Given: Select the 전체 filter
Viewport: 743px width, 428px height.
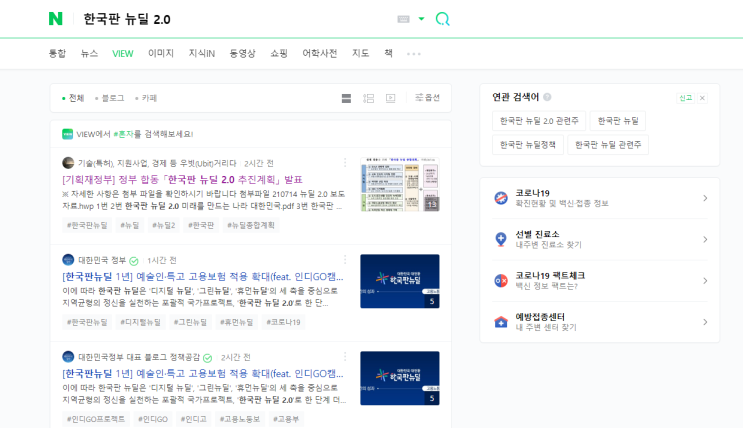Looking at the screenshot, I should click(73, 98).
